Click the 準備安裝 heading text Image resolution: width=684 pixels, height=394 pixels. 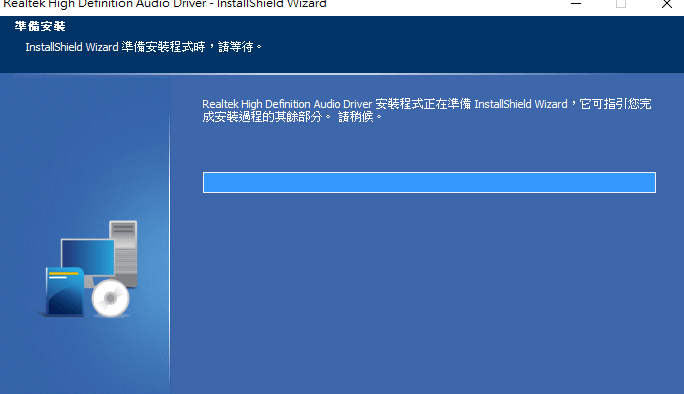pyautogui.click(x=40, y=27)
